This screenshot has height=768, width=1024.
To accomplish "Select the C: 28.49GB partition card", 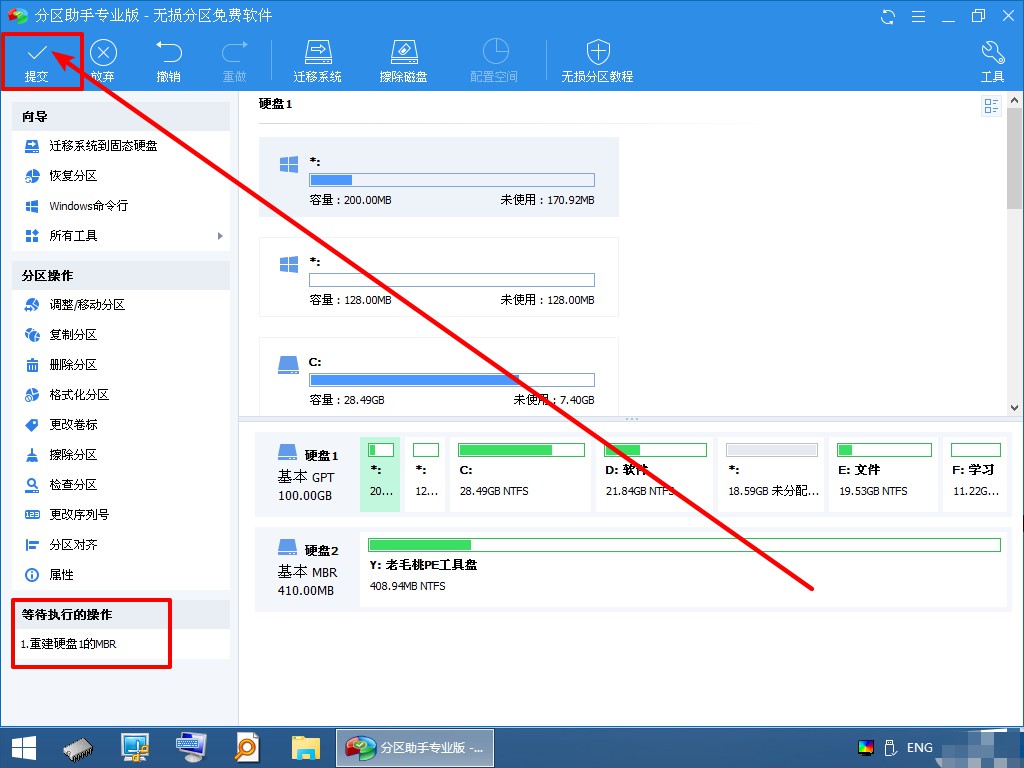I will click(x=439, y=376).
